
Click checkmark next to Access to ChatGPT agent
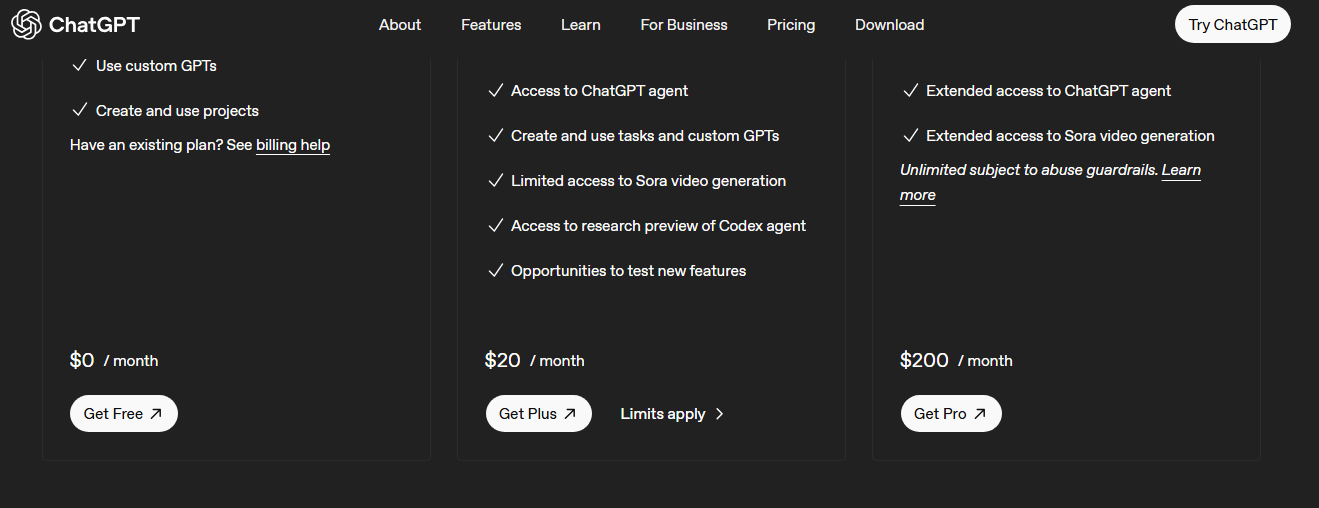pyautogui.click(x=495, y=91)
